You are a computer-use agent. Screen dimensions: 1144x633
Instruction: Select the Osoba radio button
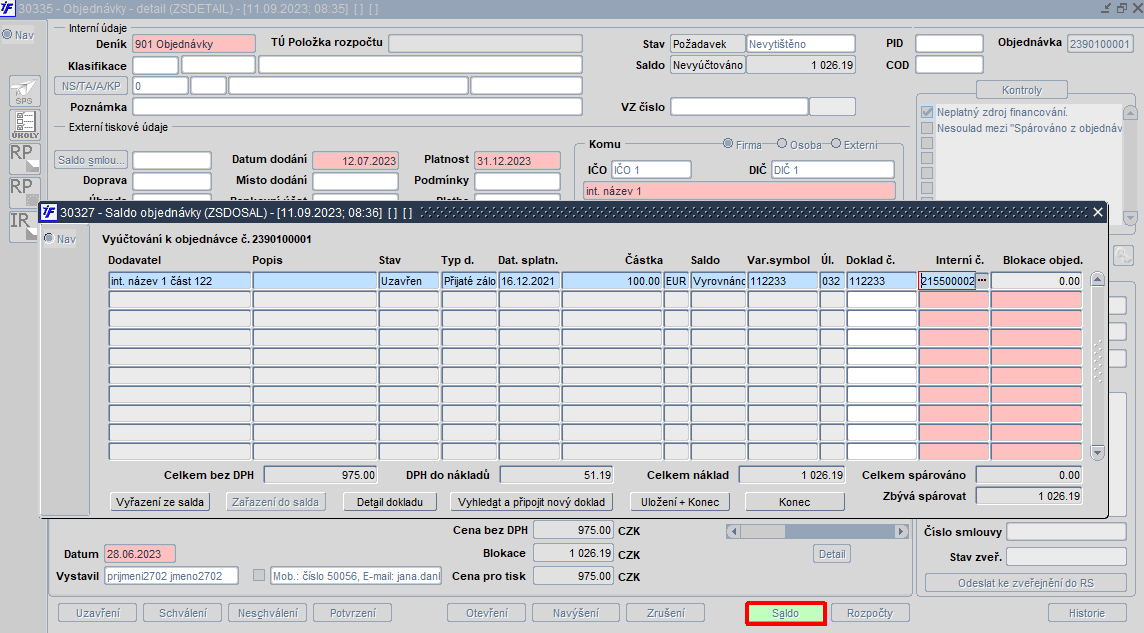[x=782, y=144]
